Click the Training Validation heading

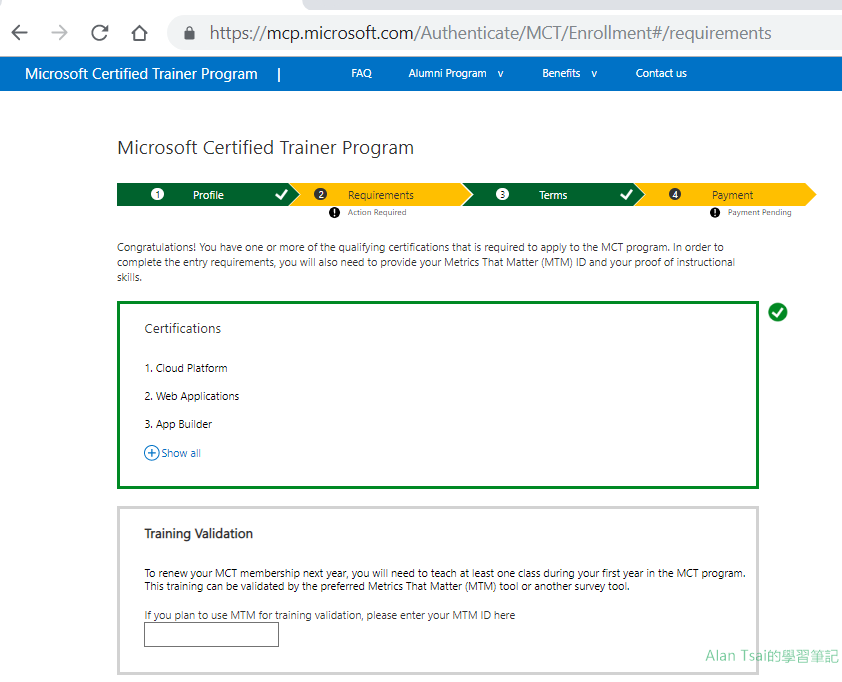199,534
